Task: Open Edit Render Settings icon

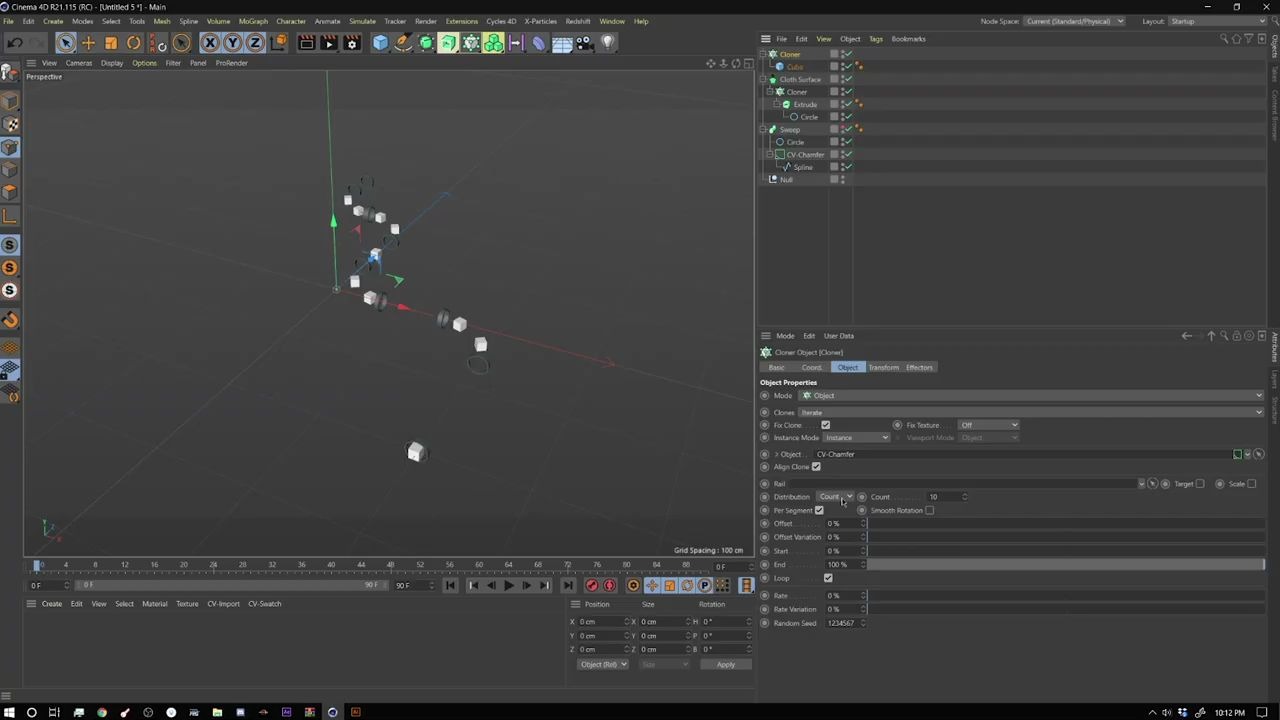Action: coord(351,43)
